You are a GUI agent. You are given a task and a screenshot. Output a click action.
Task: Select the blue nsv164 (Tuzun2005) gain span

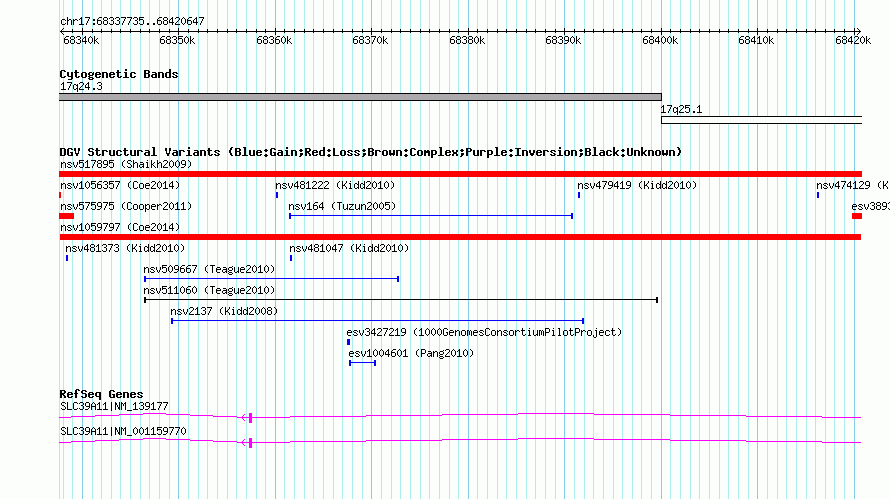coord(431,216)
